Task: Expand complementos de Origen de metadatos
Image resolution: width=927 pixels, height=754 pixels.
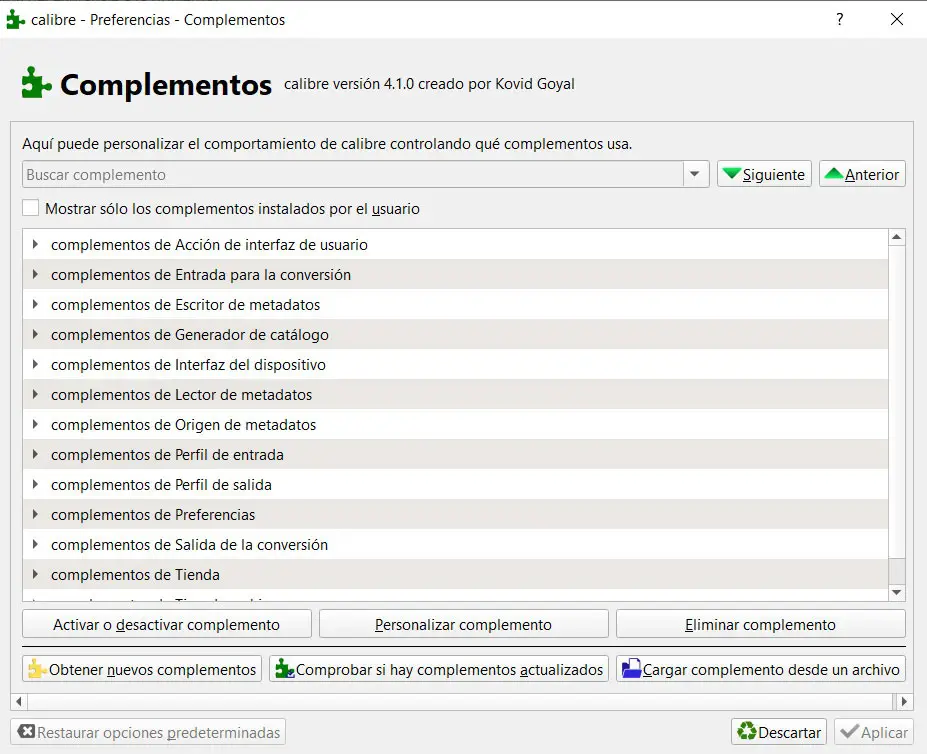Action: 35,425
